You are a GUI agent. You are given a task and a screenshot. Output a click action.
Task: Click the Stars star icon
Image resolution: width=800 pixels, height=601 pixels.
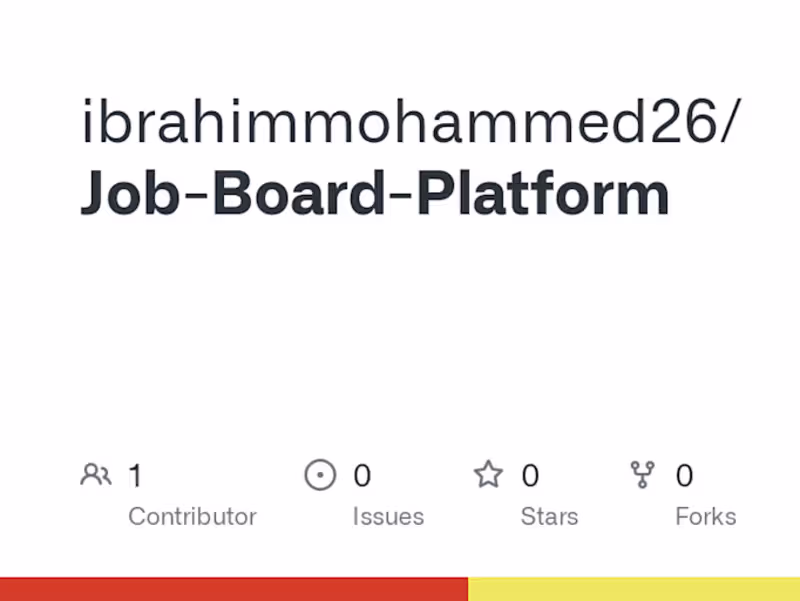point(488,475)
